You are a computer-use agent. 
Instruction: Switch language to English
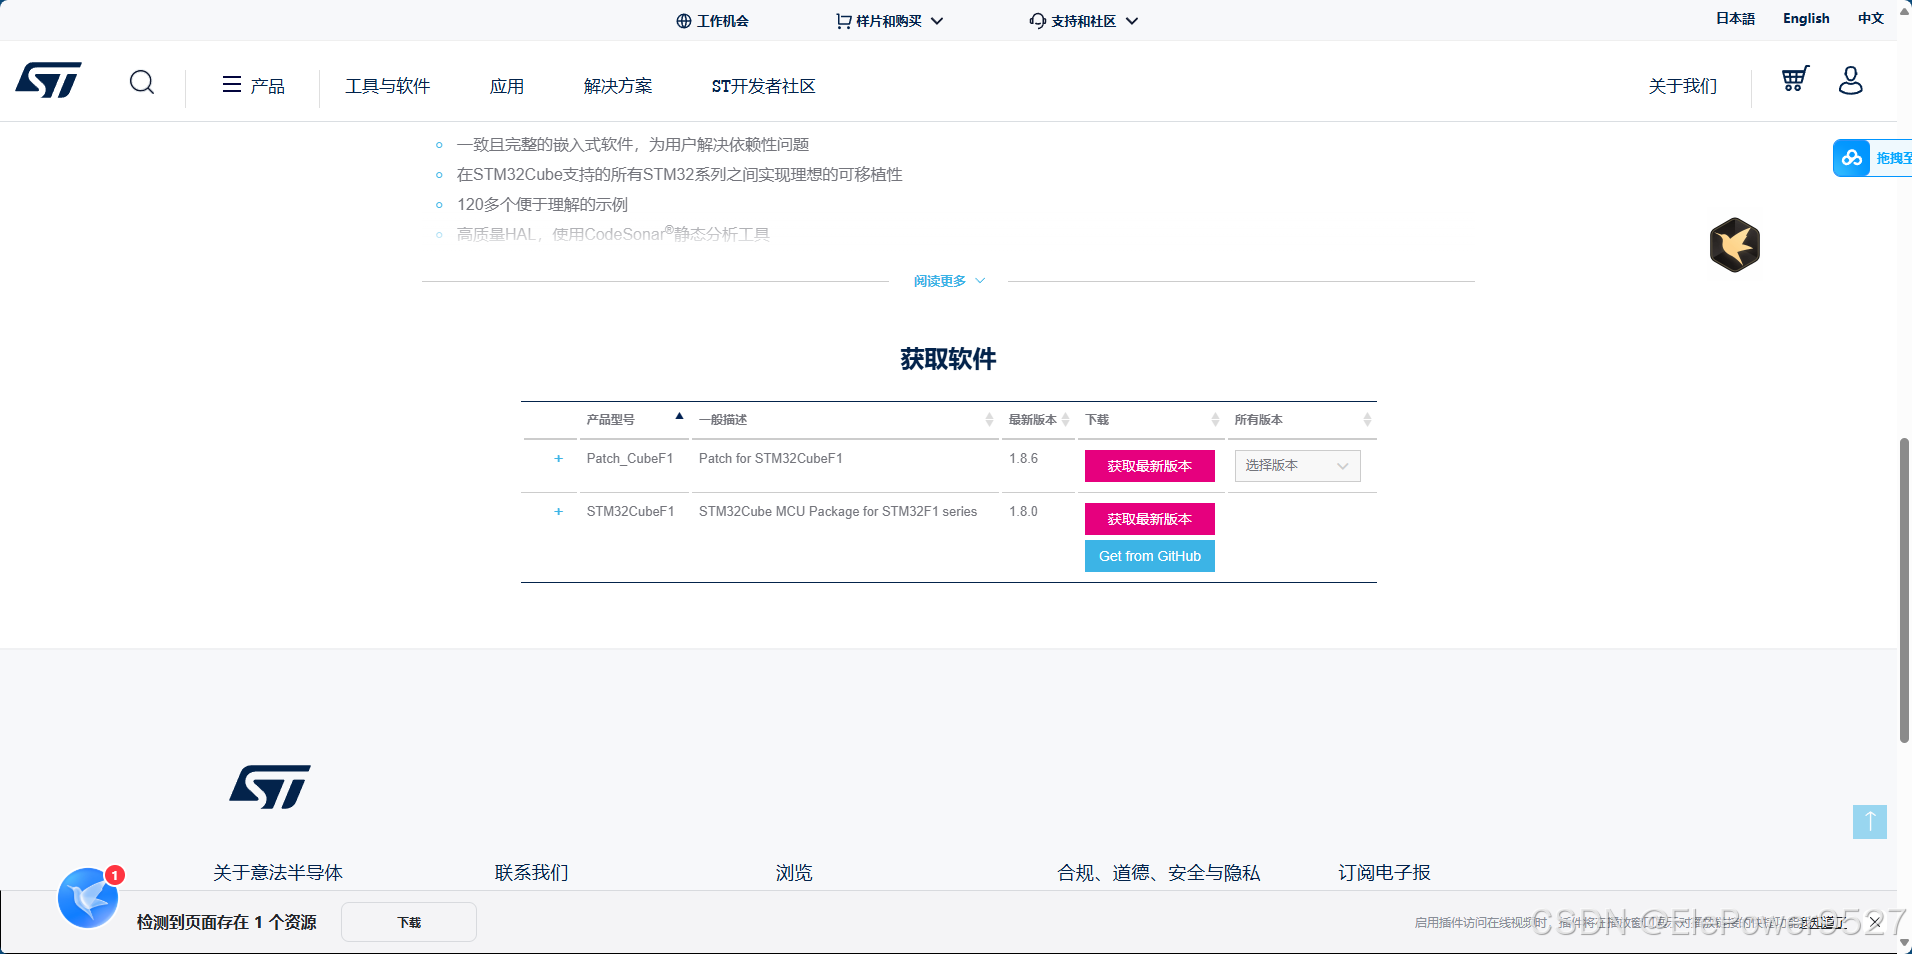1806,19
